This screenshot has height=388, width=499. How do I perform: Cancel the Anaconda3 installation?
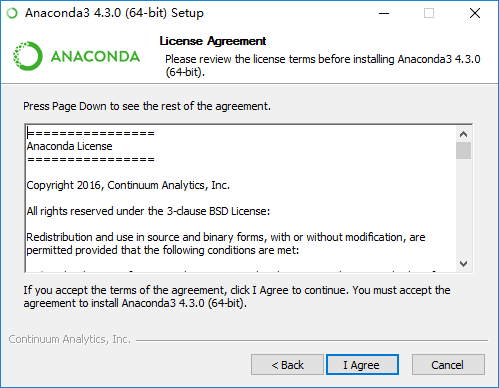tap(448, 365)
